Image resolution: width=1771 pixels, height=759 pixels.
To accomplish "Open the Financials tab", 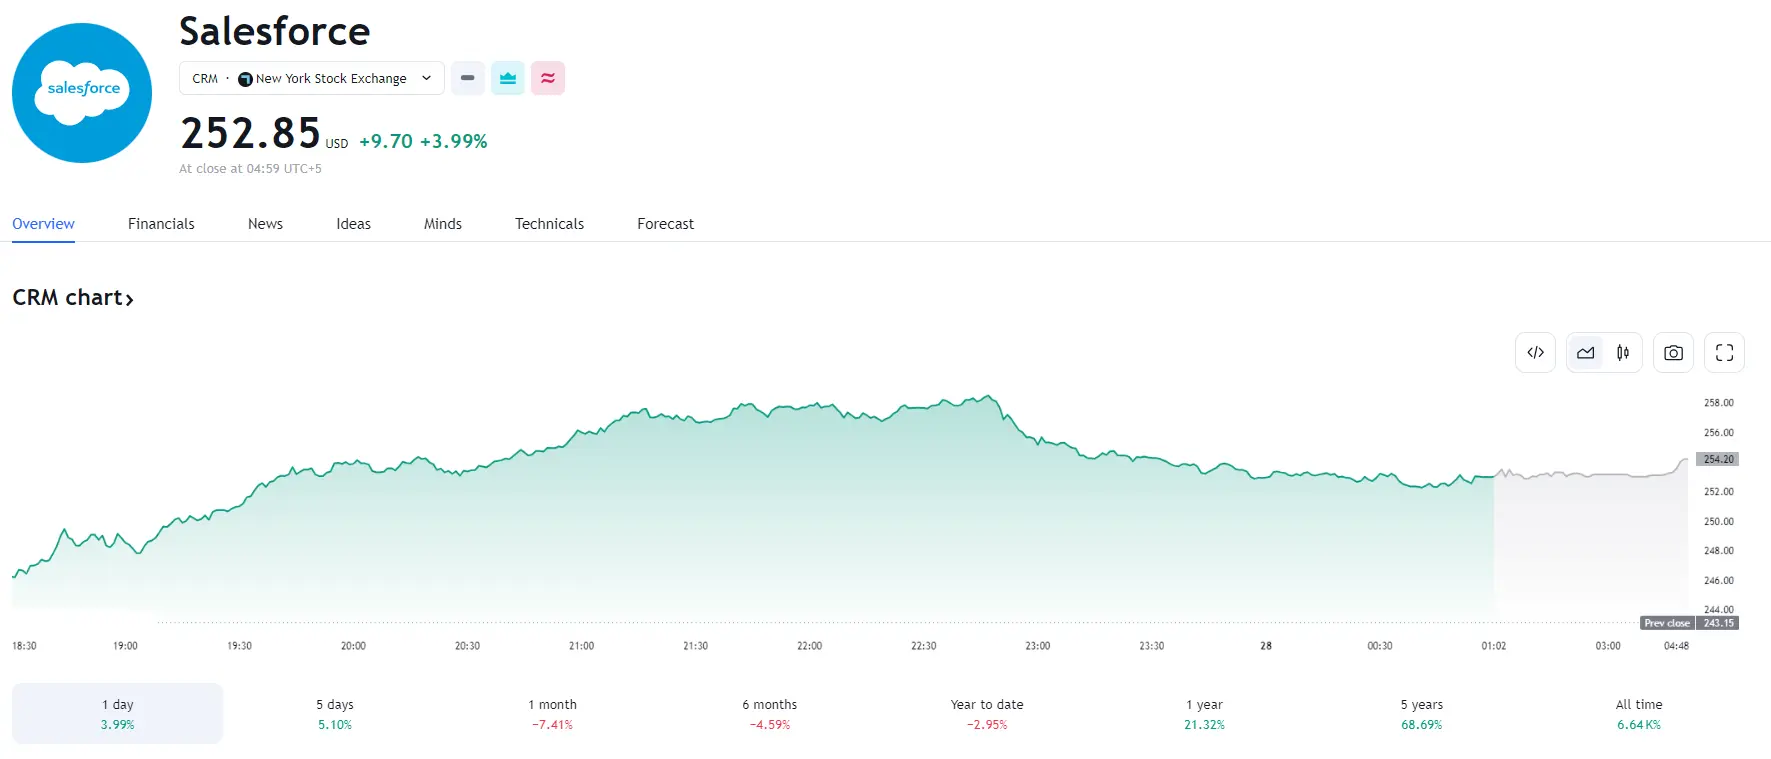I will [161, 224].
